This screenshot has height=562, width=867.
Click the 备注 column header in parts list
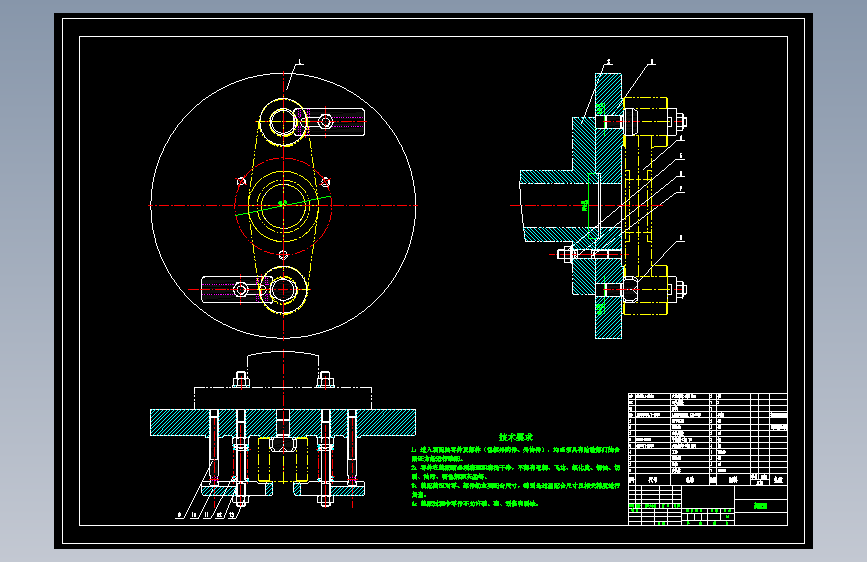[x=779, y=479]
